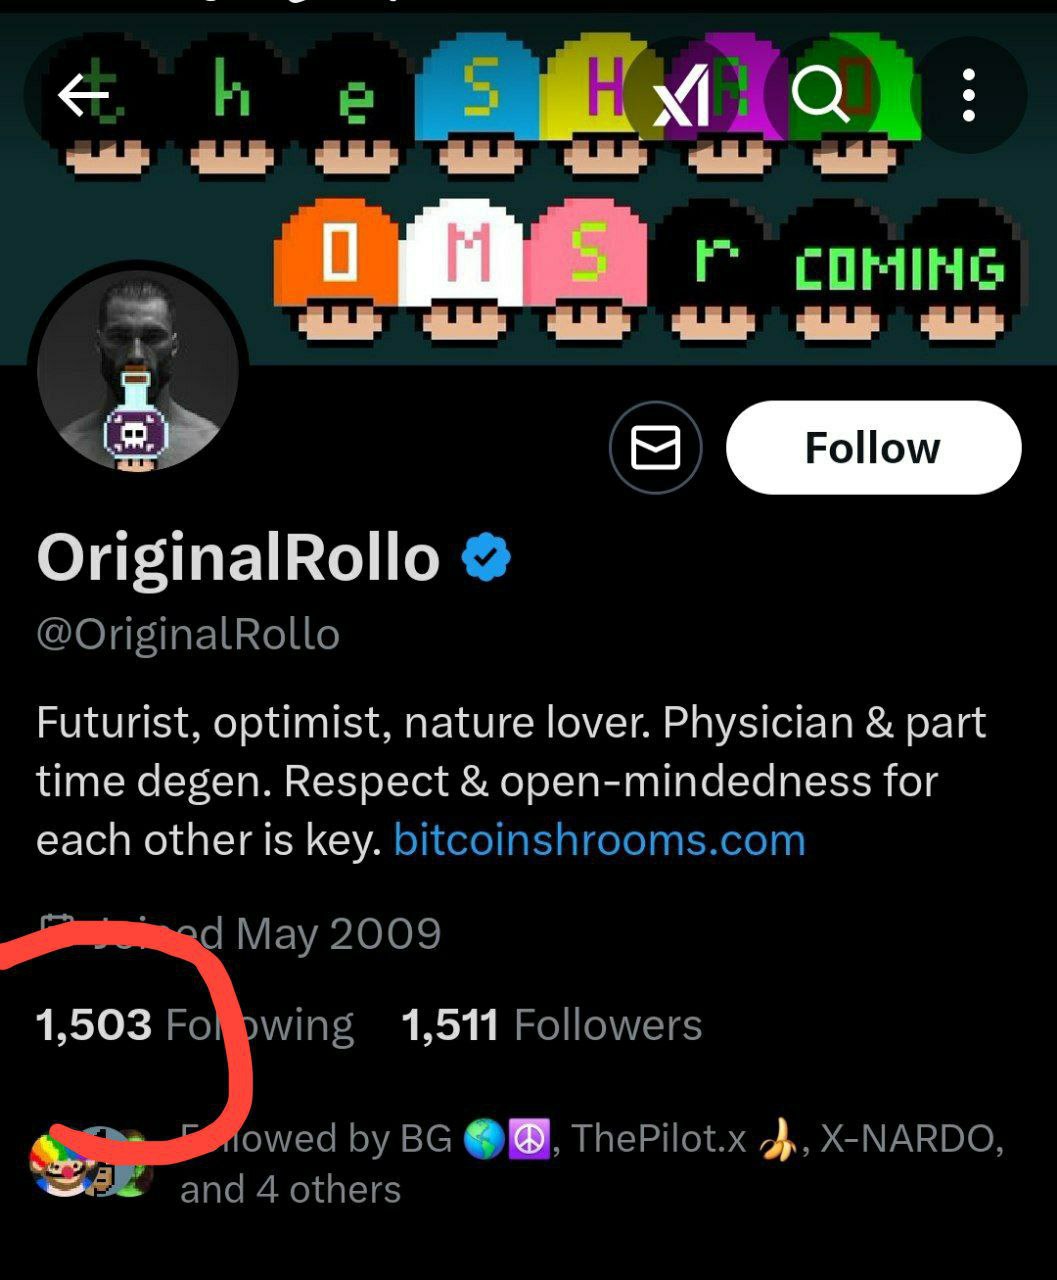Screen dimensions: 1057x1280
Task: Open Grok via the xAI icon
Action: 681,96
